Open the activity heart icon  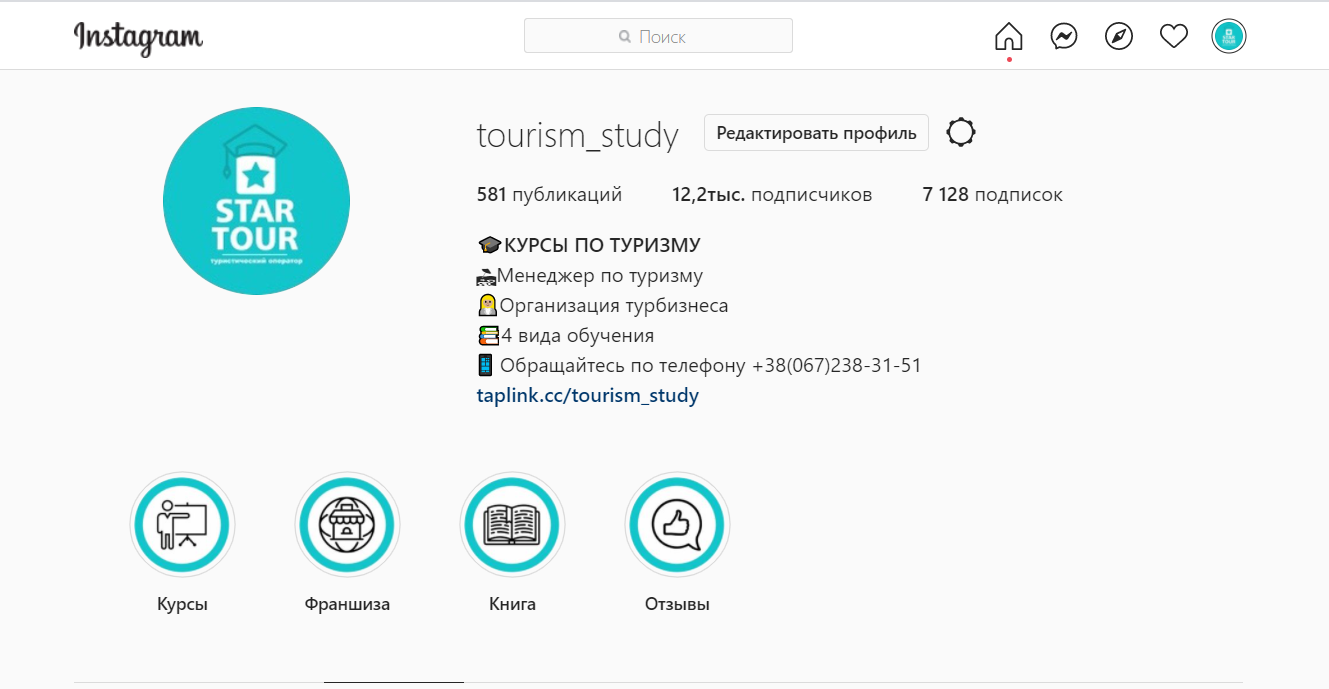1174,37
